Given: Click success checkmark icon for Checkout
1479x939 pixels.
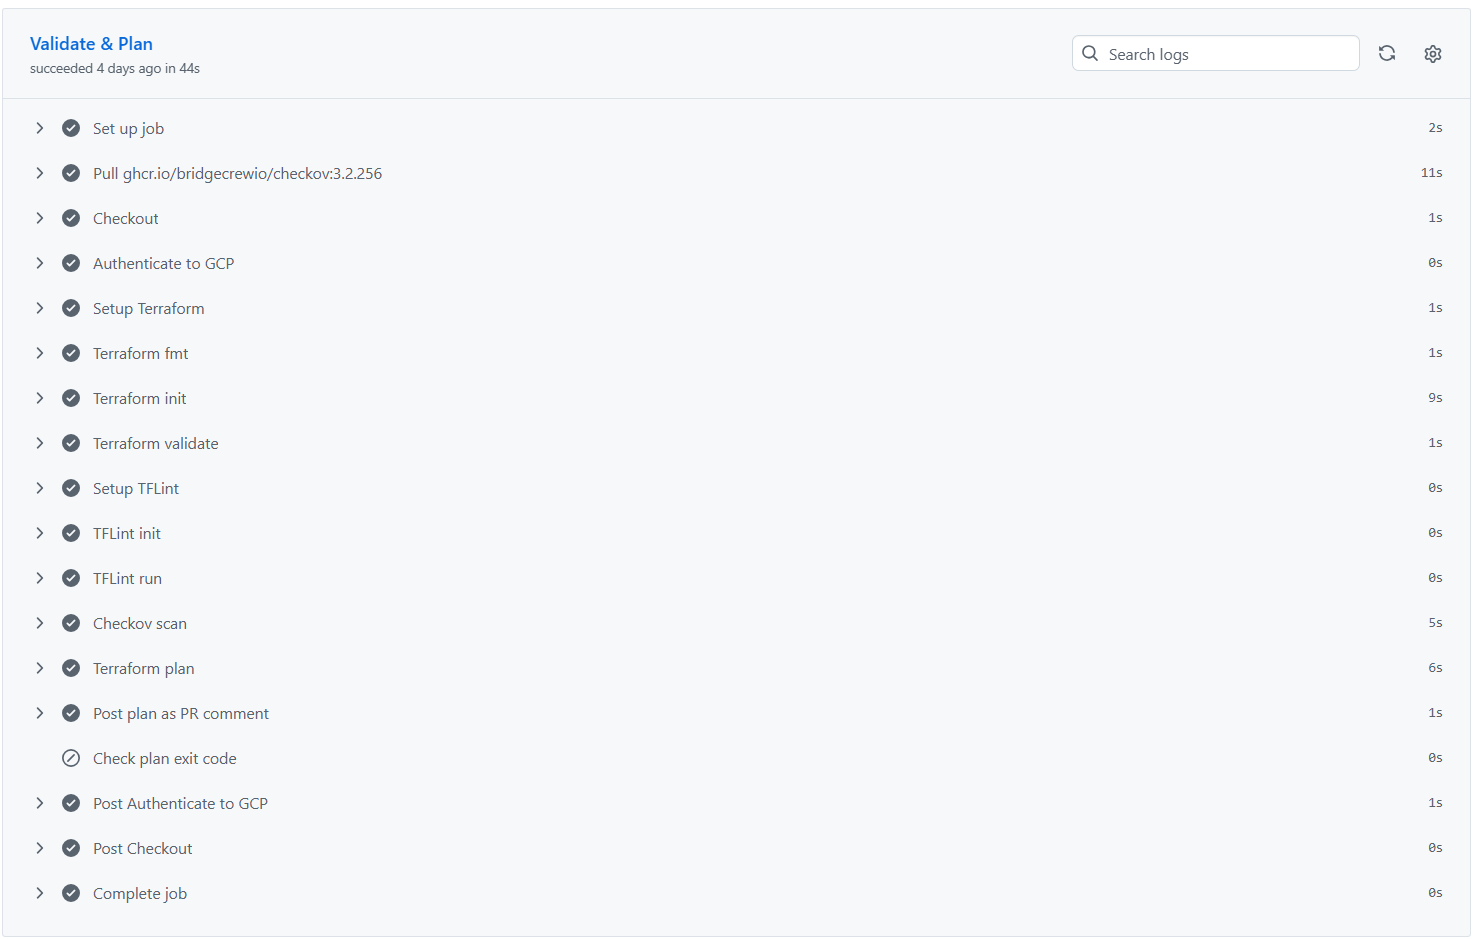Looking at the screenshot, I should (x=71, y=218).
